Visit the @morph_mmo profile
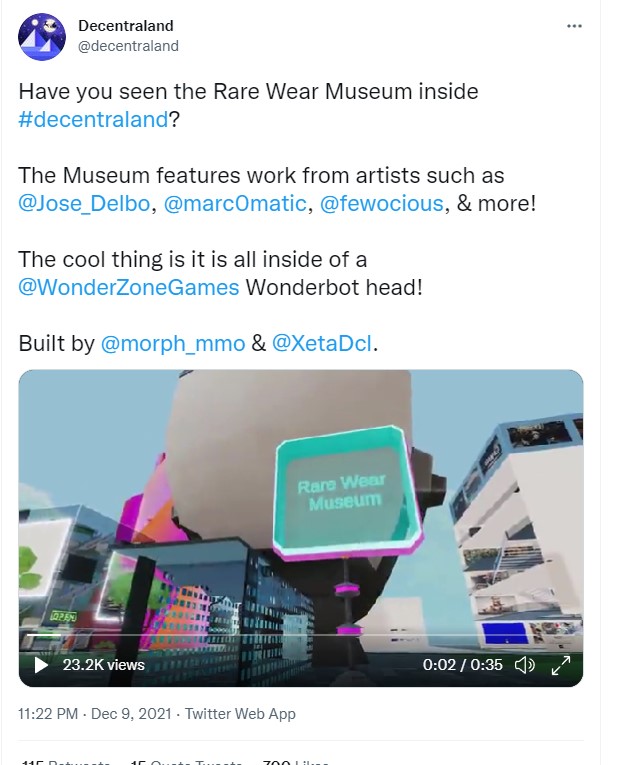 coord(173,343)
